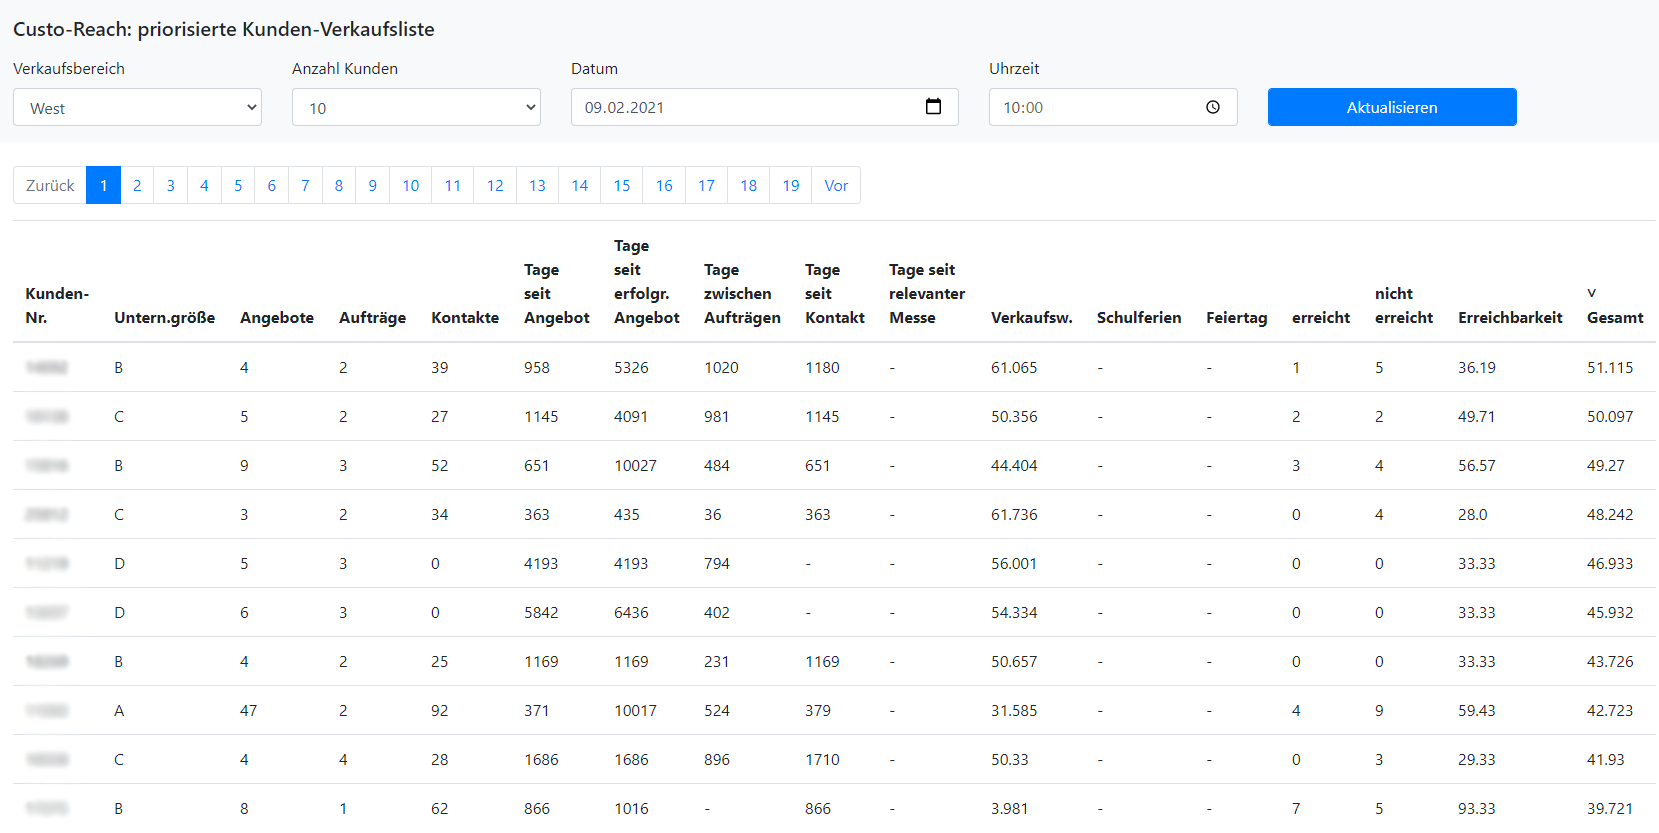Go to pagination page 19
The image size is (1659, 833).
[x=791, y=185]
